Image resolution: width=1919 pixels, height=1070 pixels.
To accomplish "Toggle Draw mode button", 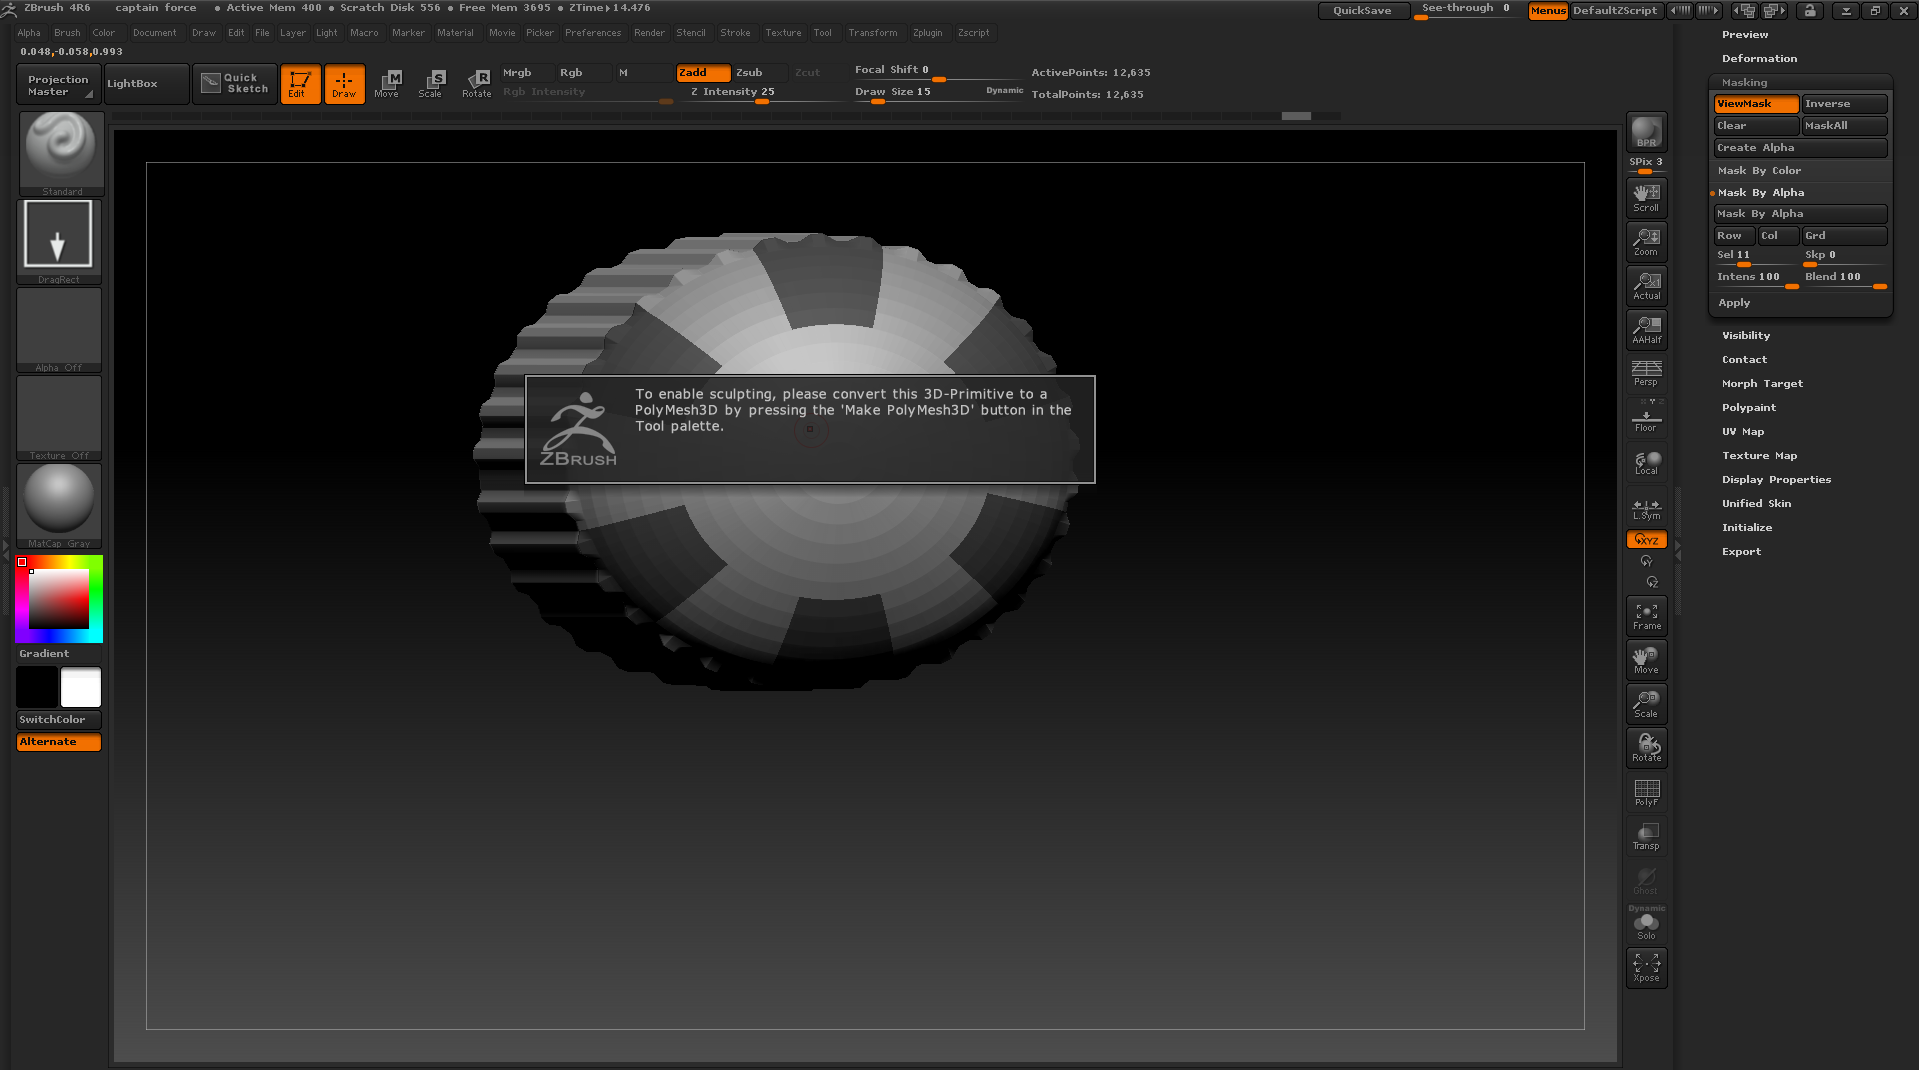I will (x=344, y=84).
